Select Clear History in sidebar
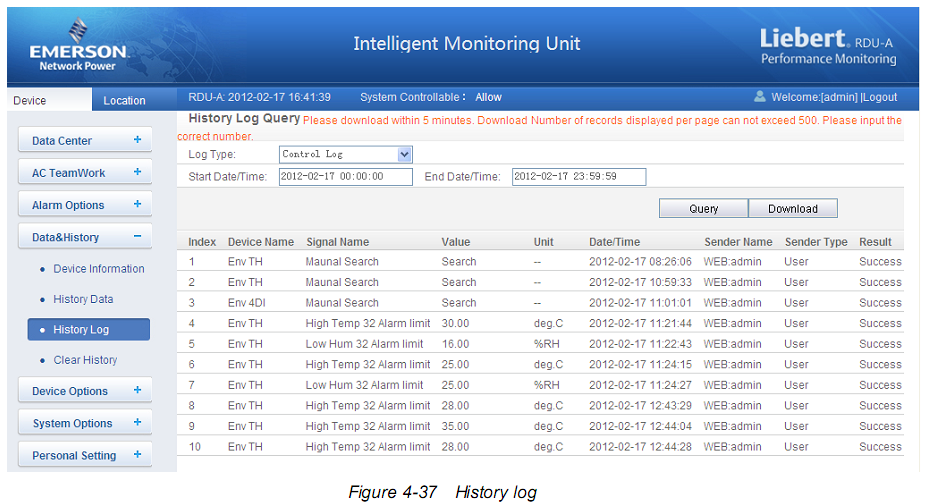This screenshot has height=503, width=926. [85, 360]
